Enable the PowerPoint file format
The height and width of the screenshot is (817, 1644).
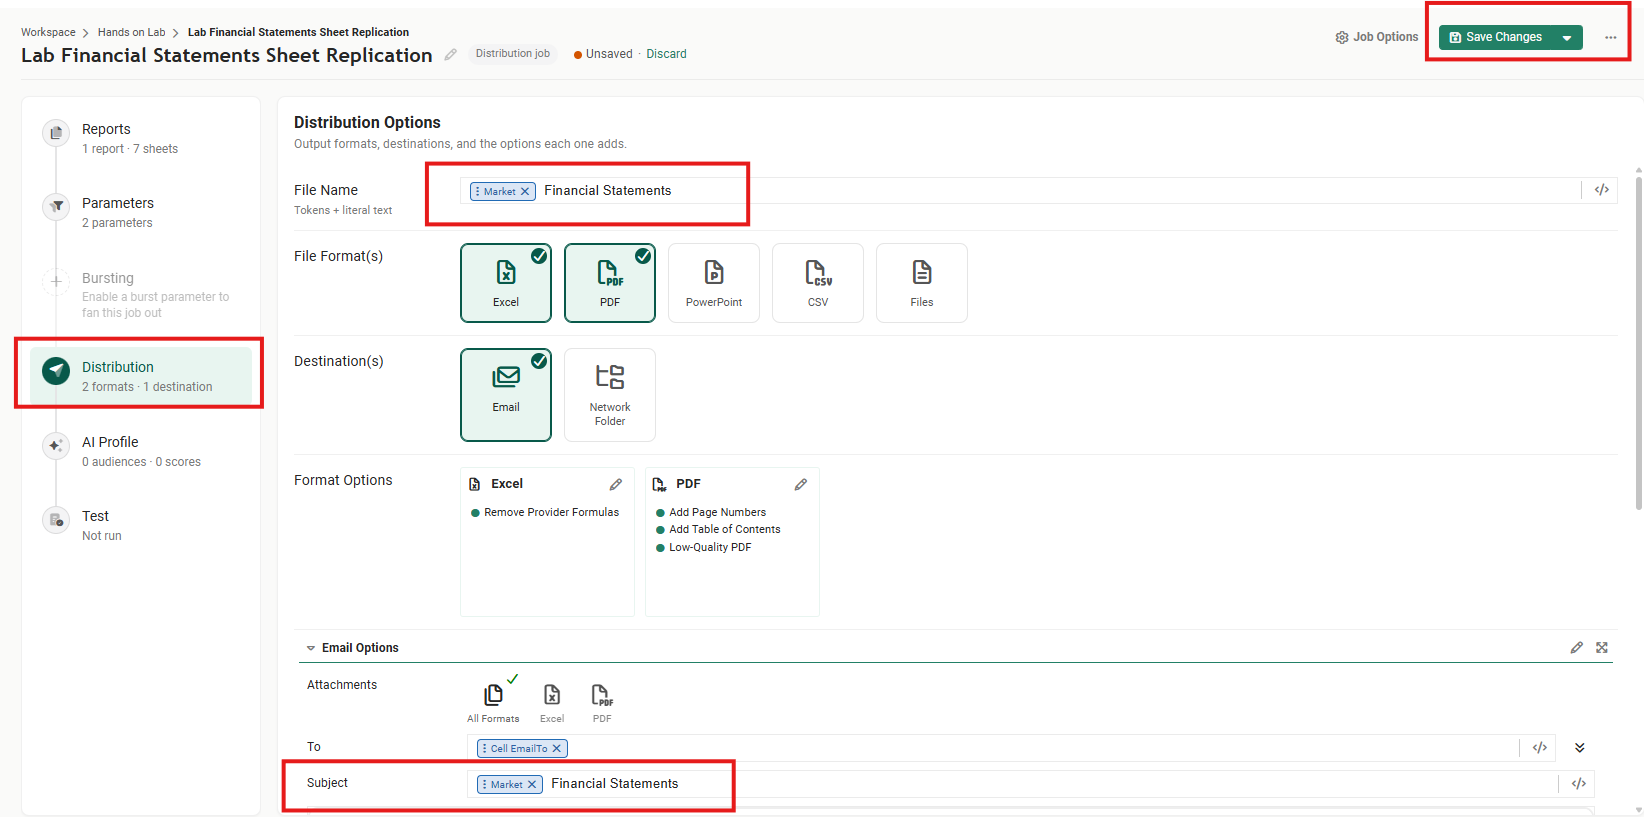(714, 283)
